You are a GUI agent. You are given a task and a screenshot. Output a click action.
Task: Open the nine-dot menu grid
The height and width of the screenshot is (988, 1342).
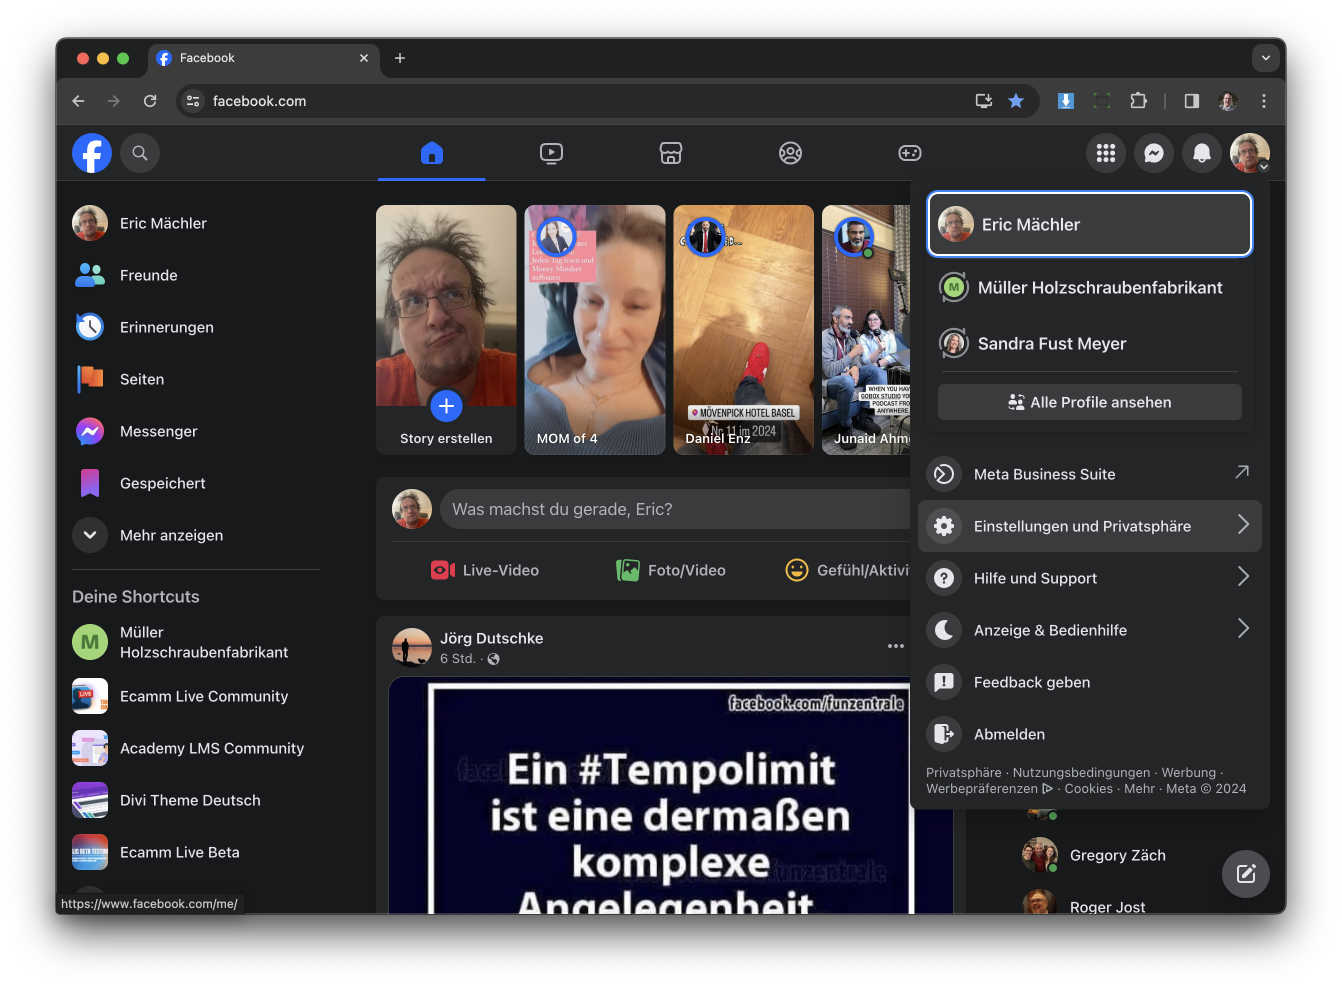[1105, 153]
